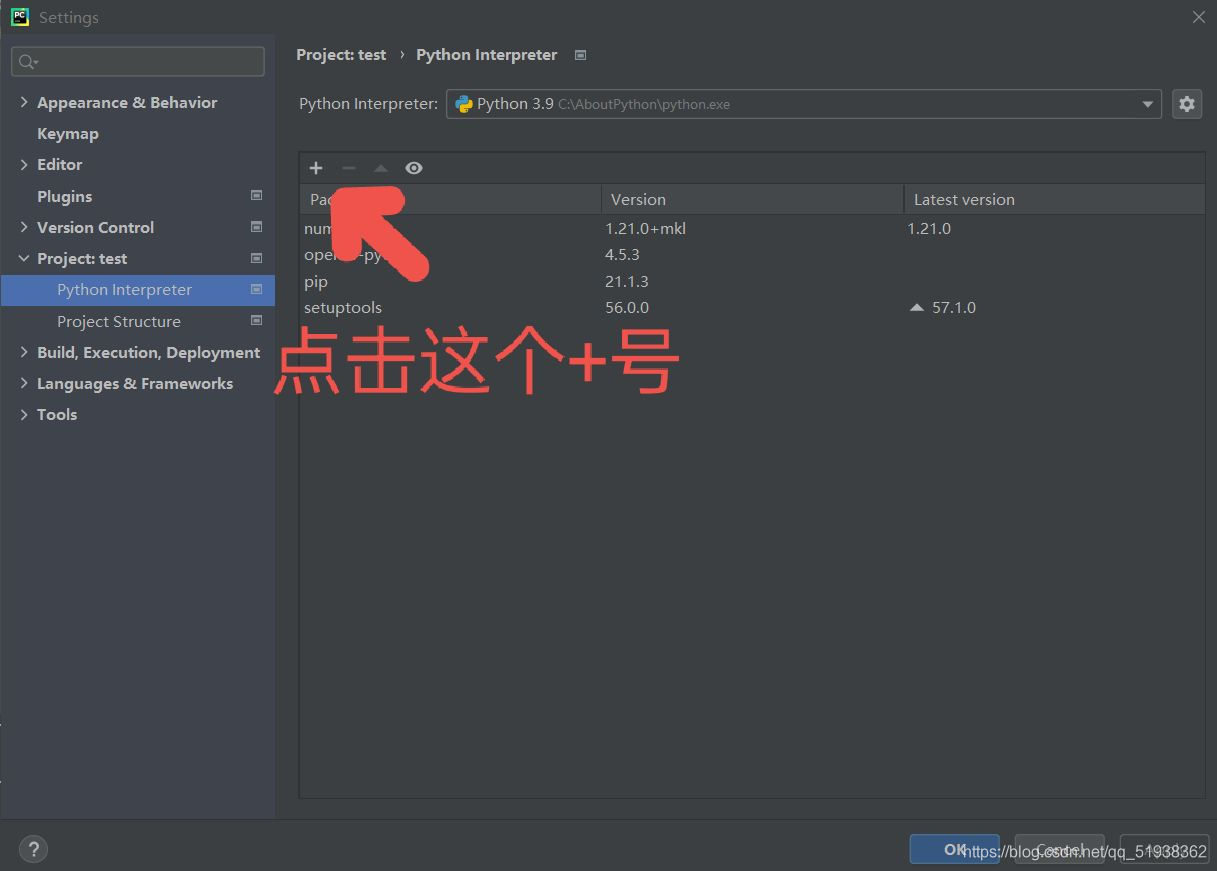Click the icon next to Python Interpreter breadcrumb
1217x871 pixels.
tap(580, 55)
